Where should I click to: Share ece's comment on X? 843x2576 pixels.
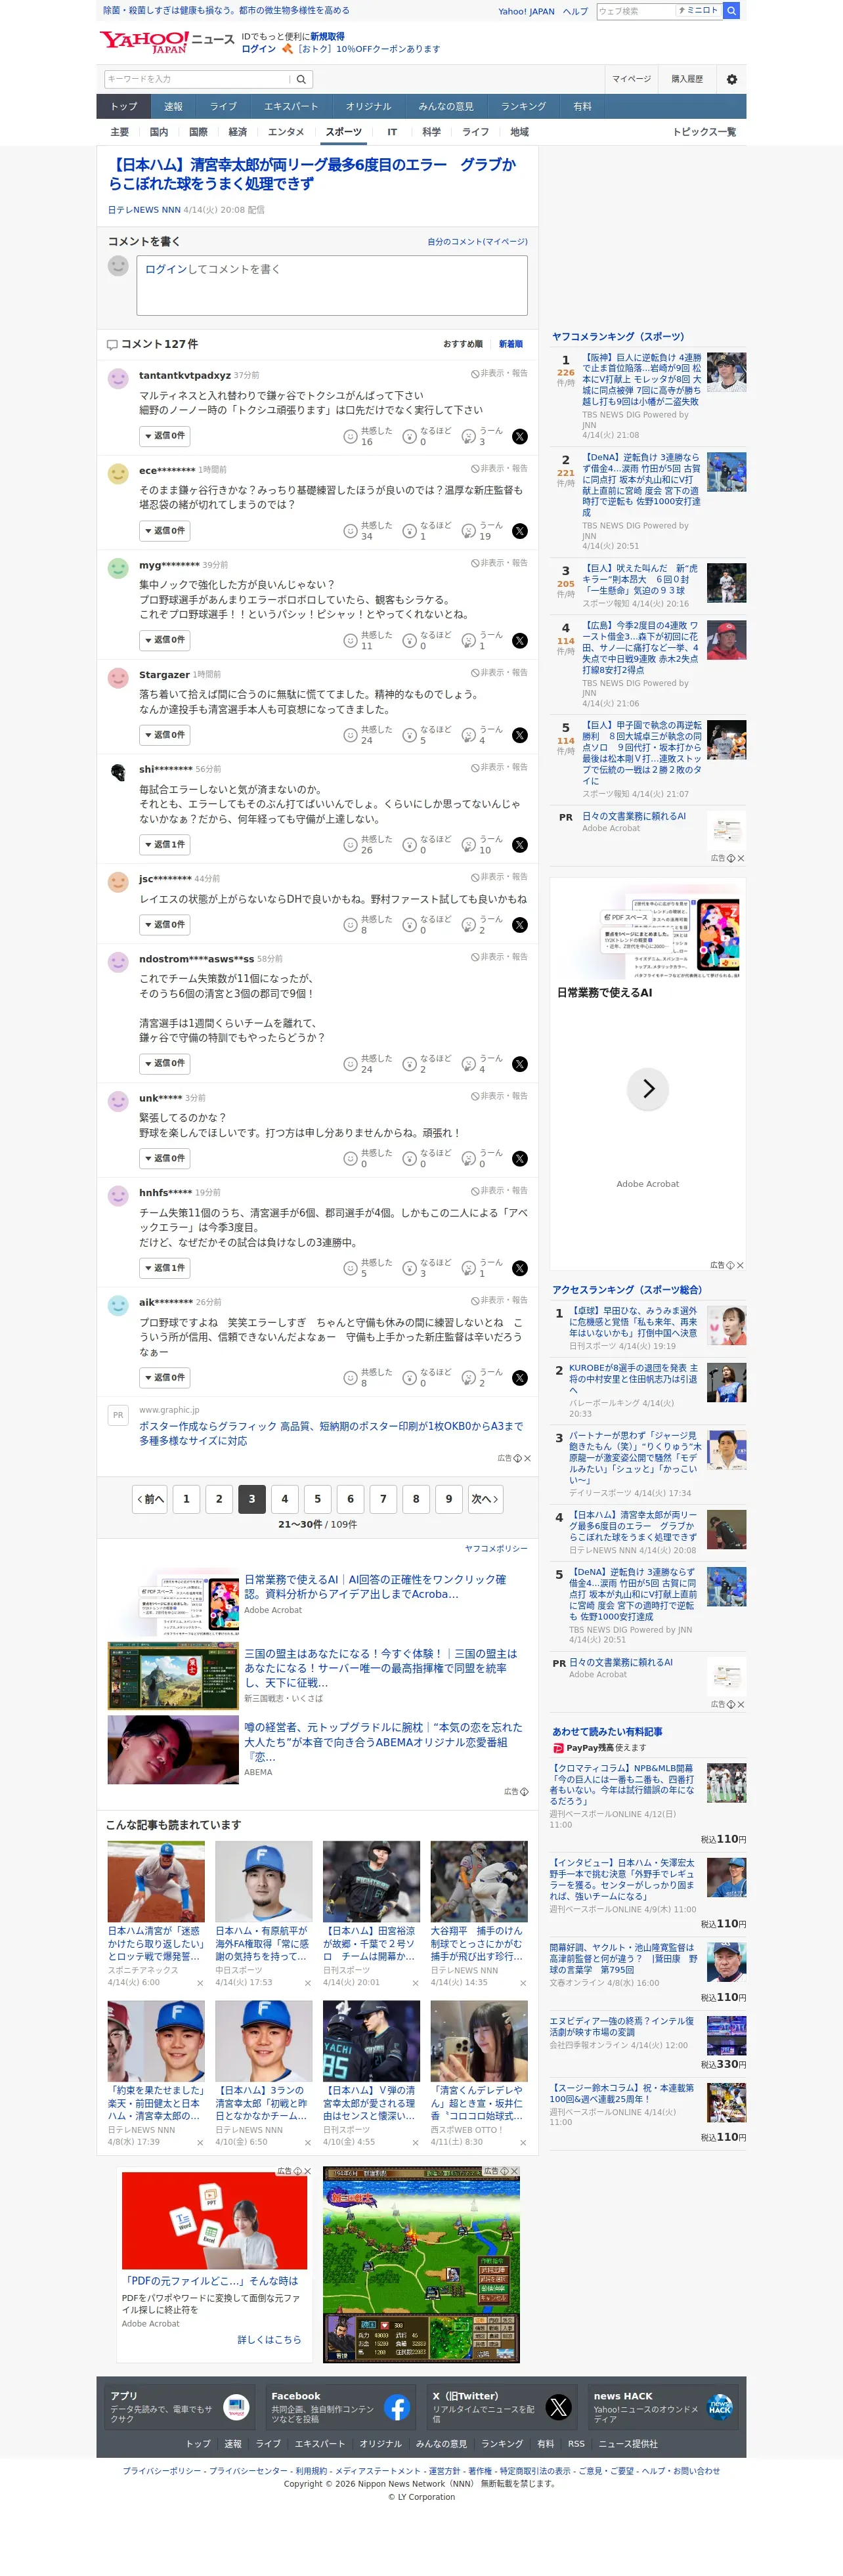[x=520, y=531]
